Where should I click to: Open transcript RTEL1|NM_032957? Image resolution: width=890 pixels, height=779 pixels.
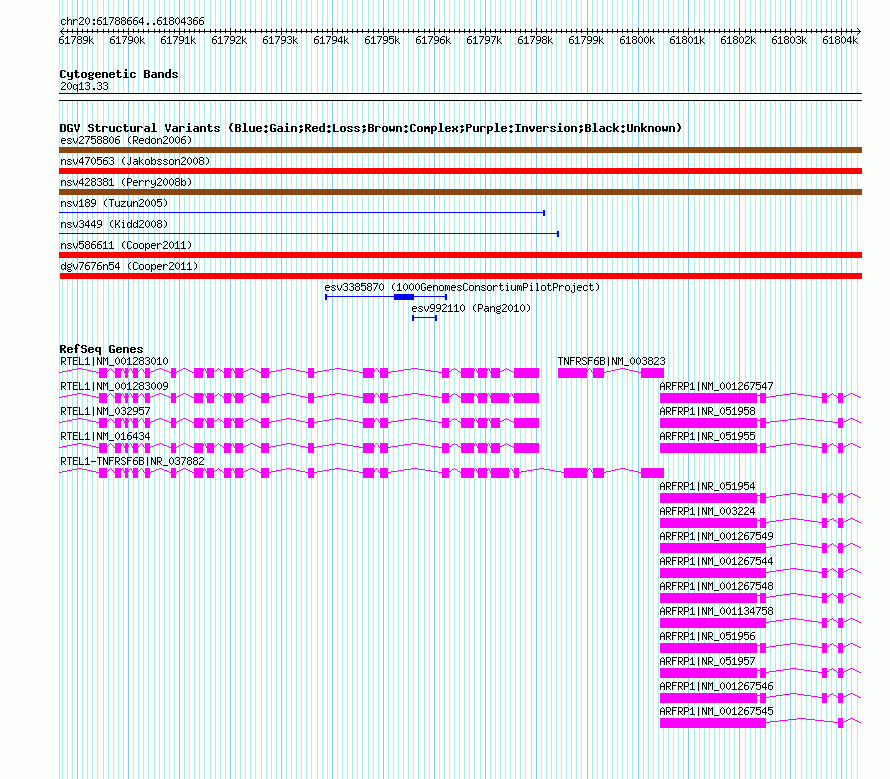tap(105, 411)
